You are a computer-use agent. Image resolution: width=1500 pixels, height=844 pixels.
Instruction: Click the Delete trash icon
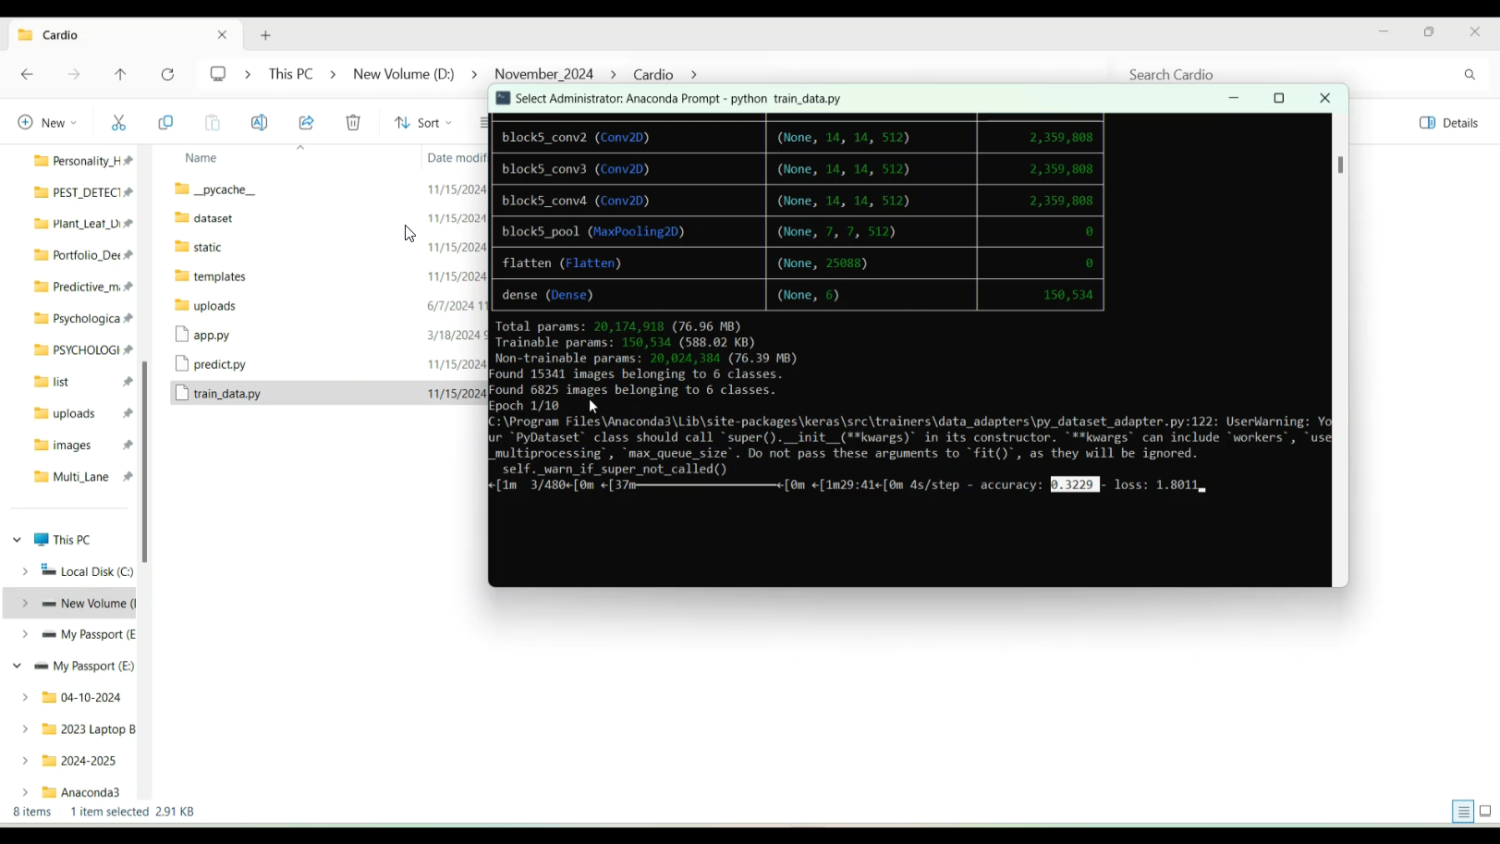tap(353, 123)
